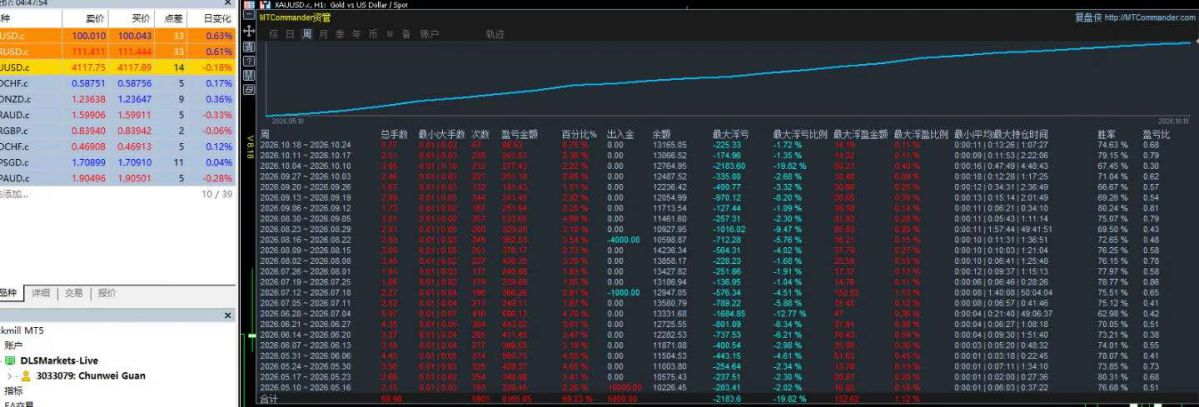Switch to the 详细 tab in Market Watch

[41, 293]
